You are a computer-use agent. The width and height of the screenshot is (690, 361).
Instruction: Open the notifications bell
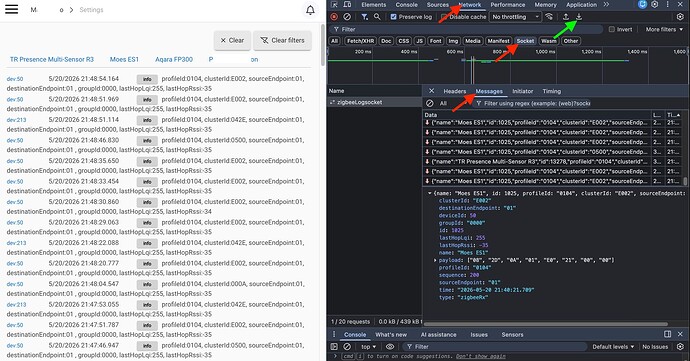tap(310, 10)
